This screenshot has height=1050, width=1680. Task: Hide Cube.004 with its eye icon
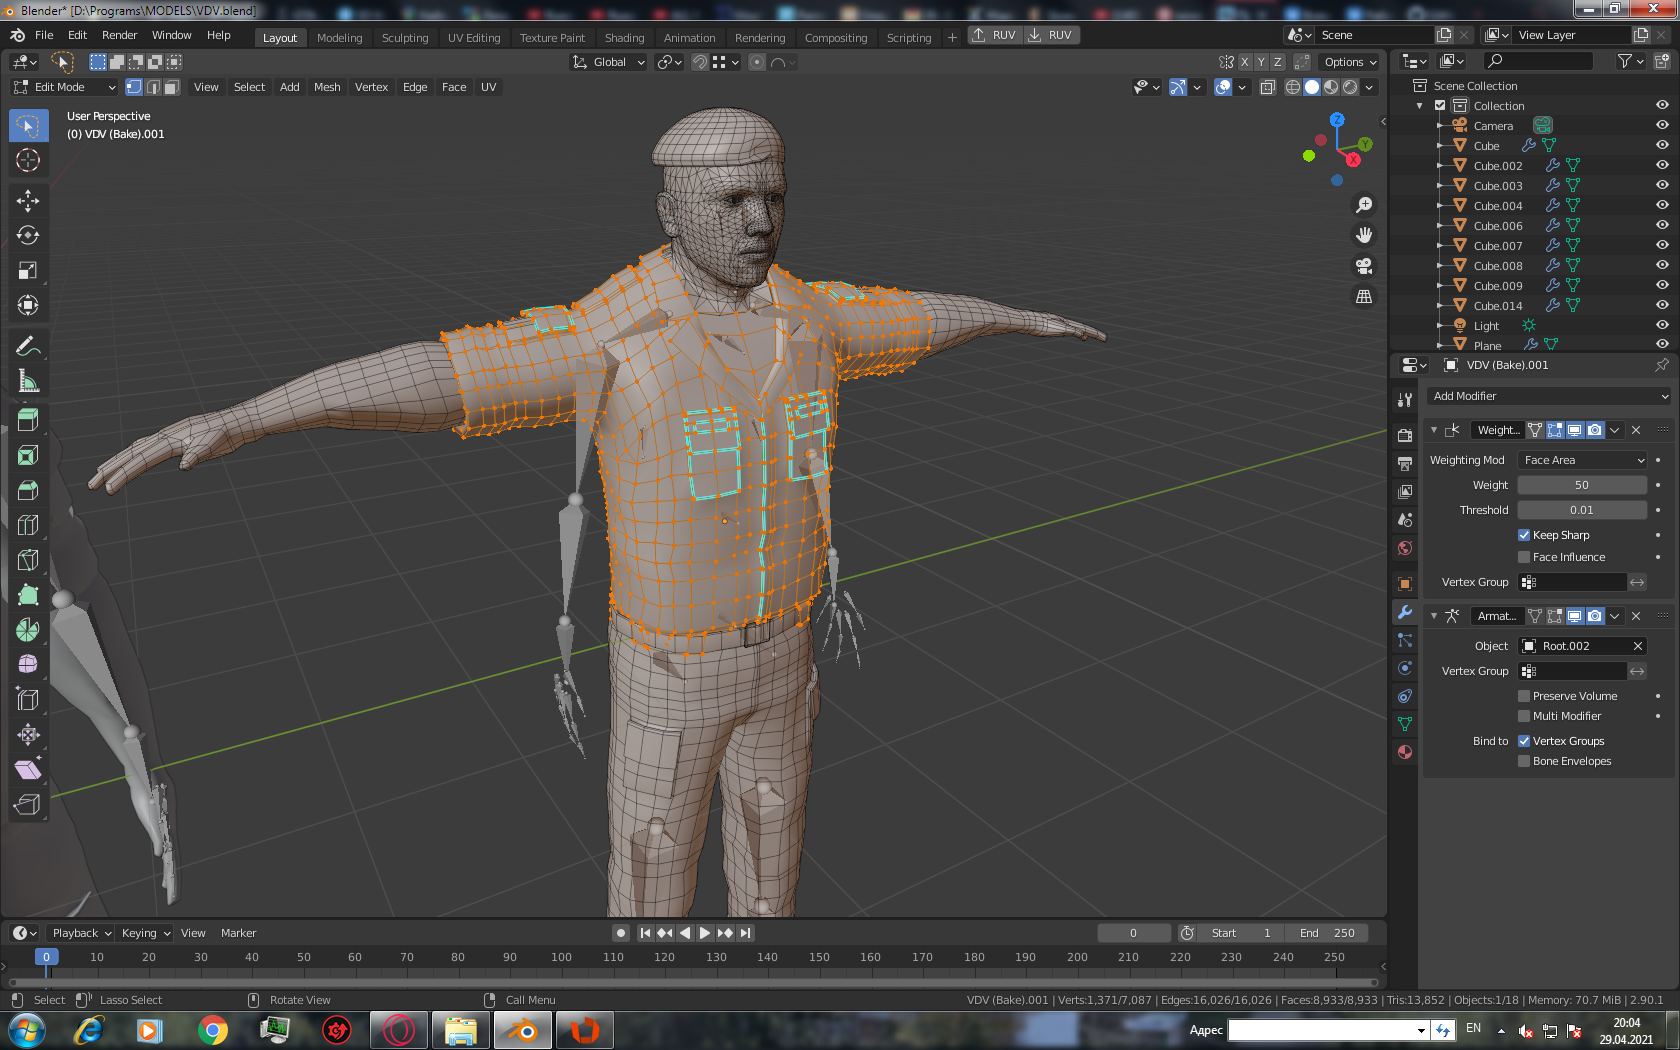click(x=1662, y=205)
